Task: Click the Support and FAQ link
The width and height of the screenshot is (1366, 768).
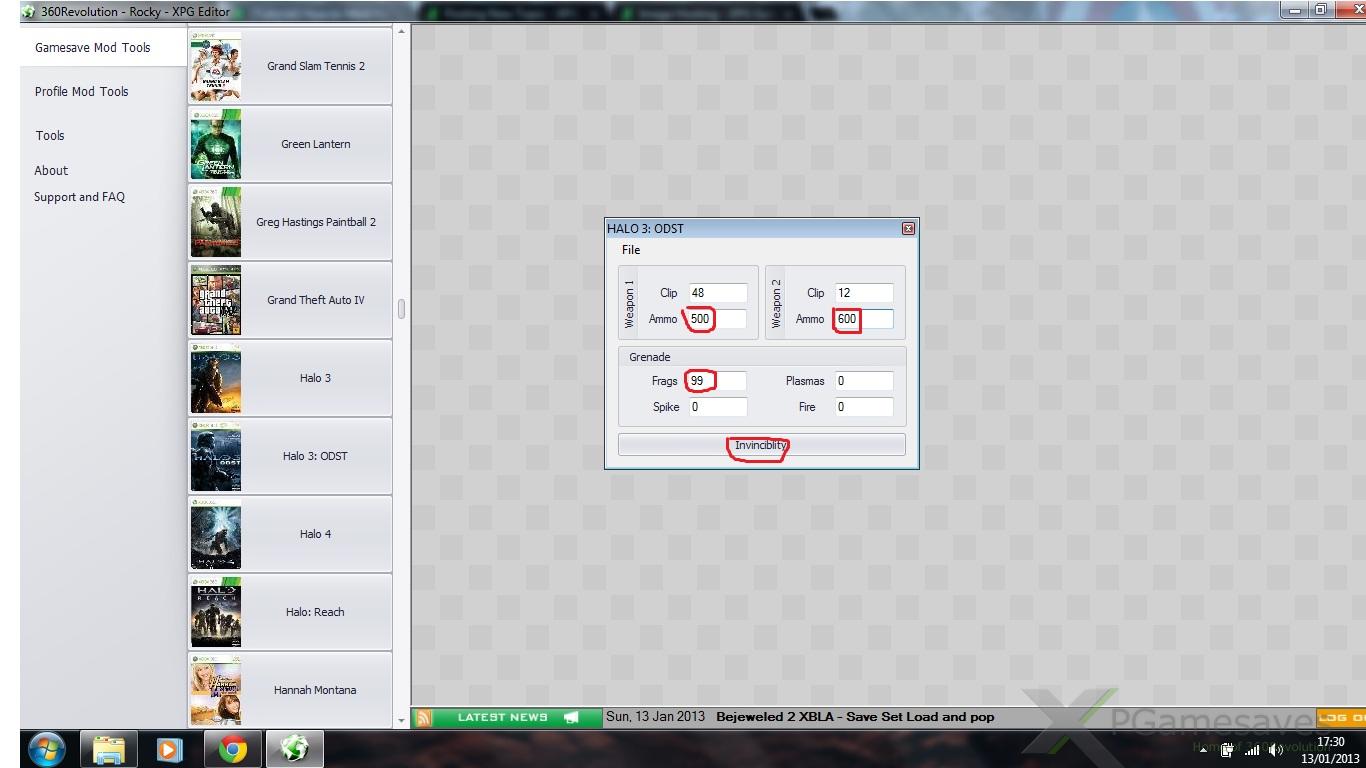Action: pos(80,197)
